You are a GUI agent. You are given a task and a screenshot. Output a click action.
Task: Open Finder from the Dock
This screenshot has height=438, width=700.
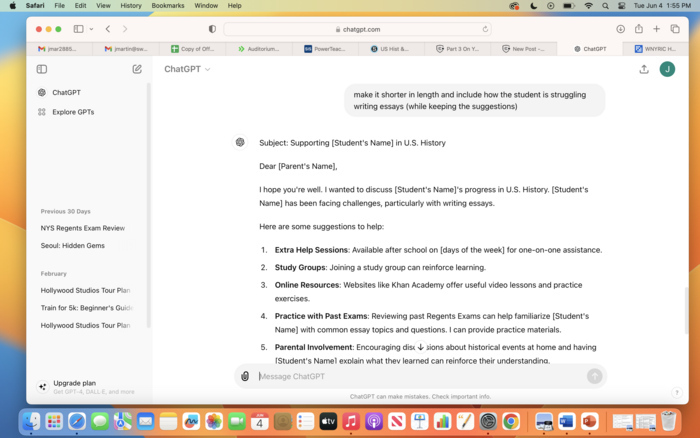click(x=33, y=421)
